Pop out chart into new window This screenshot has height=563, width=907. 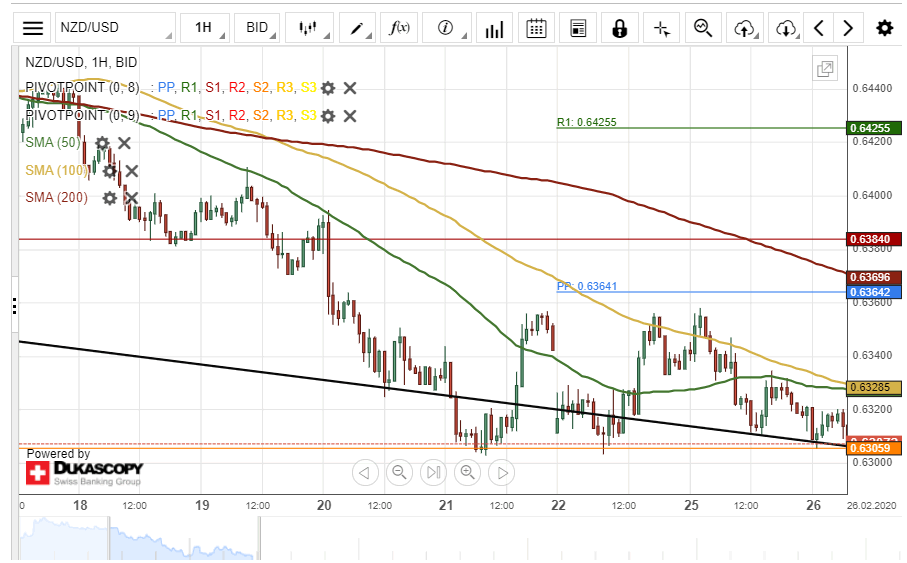825,69
